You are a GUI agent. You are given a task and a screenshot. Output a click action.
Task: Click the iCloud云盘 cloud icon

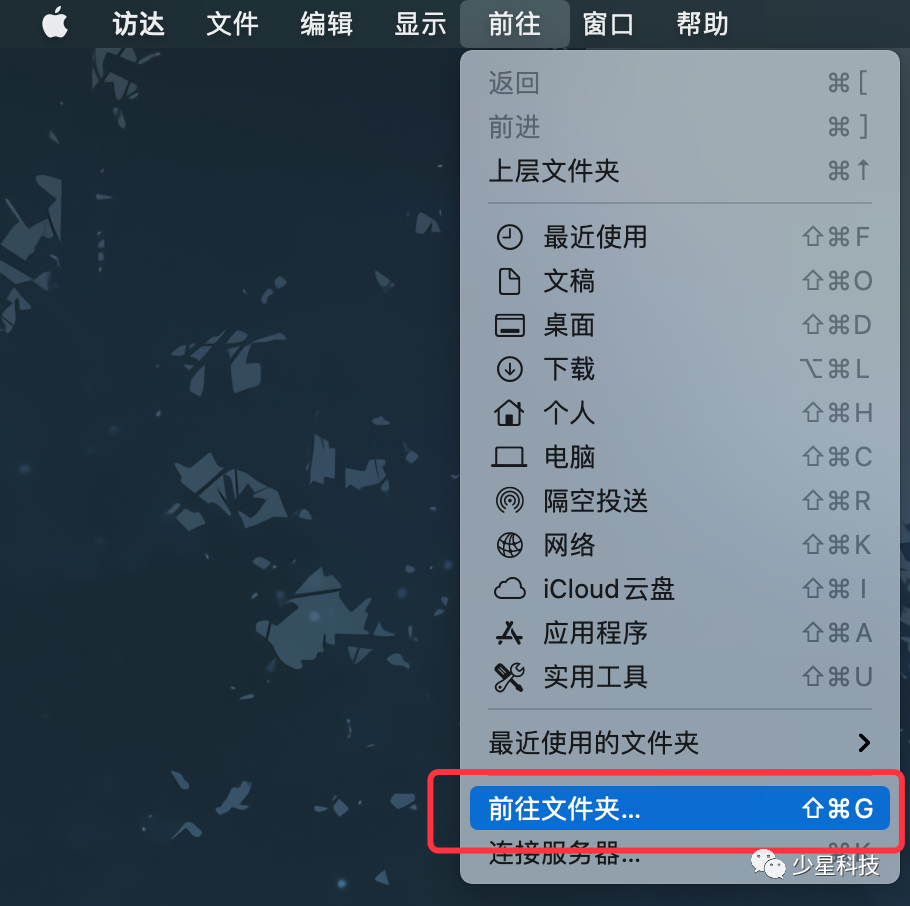click(x=510, y=589)
